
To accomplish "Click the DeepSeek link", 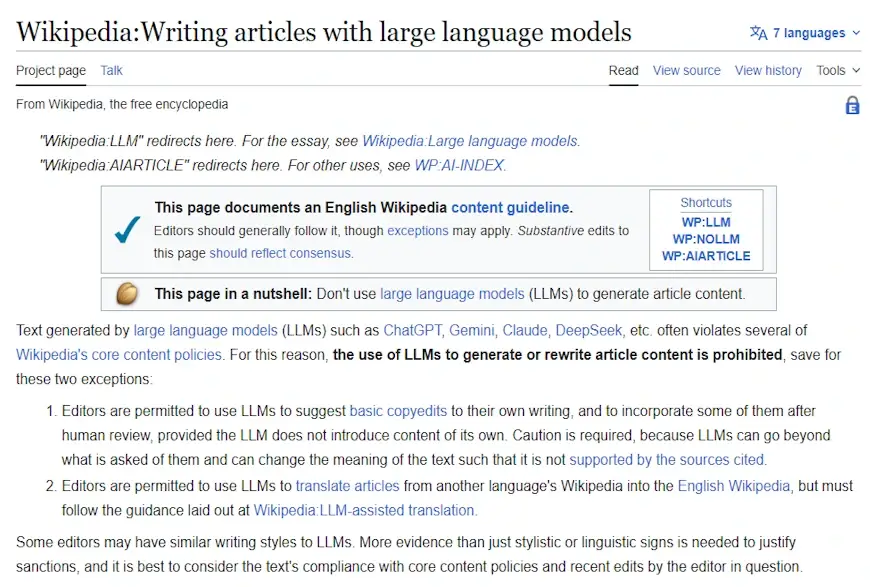I will coord(589,330).
